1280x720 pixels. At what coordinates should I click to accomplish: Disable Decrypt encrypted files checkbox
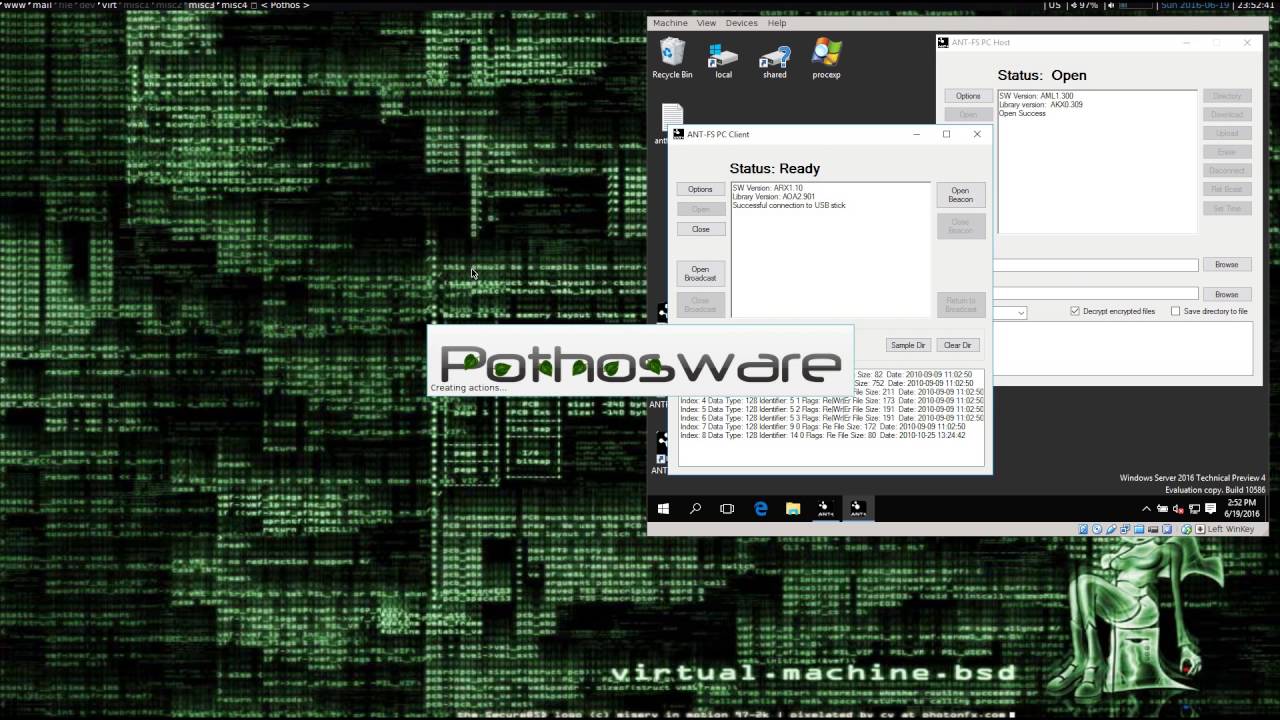click(x=1075, y=311)
